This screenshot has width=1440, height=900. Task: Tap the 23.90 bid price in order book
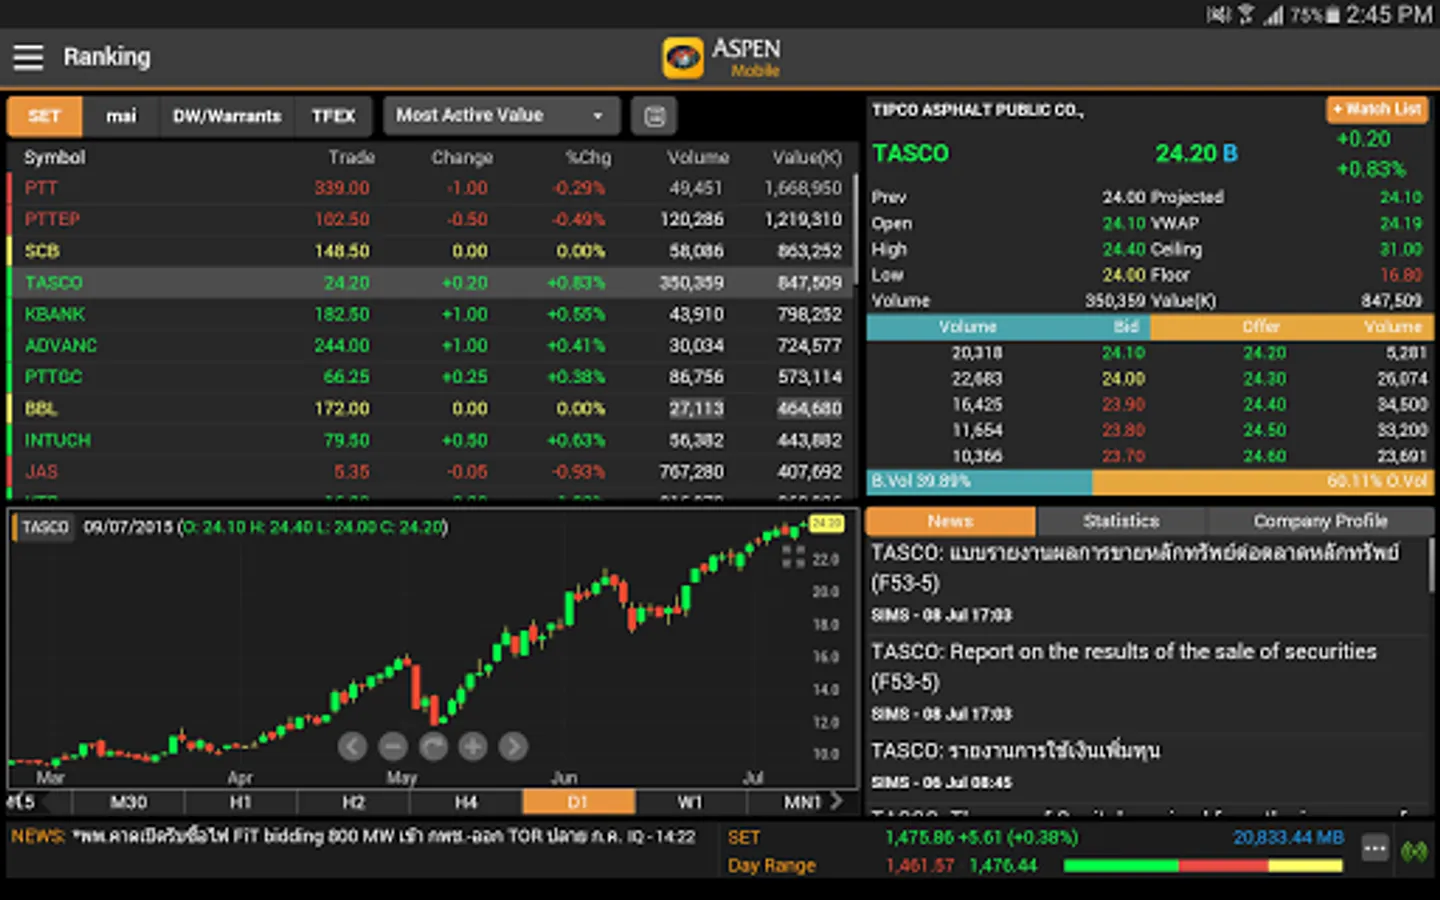point(1124,404)
